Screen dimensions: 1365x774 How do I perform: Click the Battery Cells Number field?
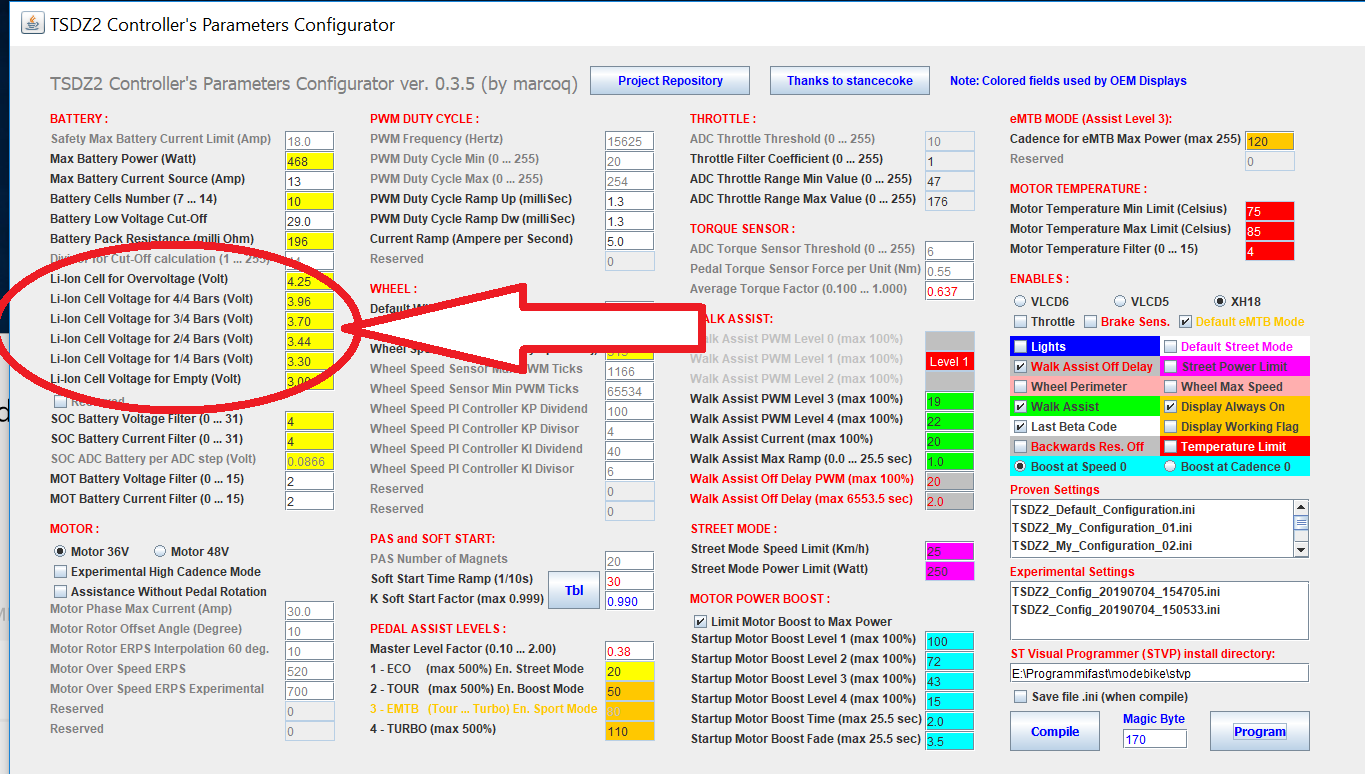(x=309, y=201)
